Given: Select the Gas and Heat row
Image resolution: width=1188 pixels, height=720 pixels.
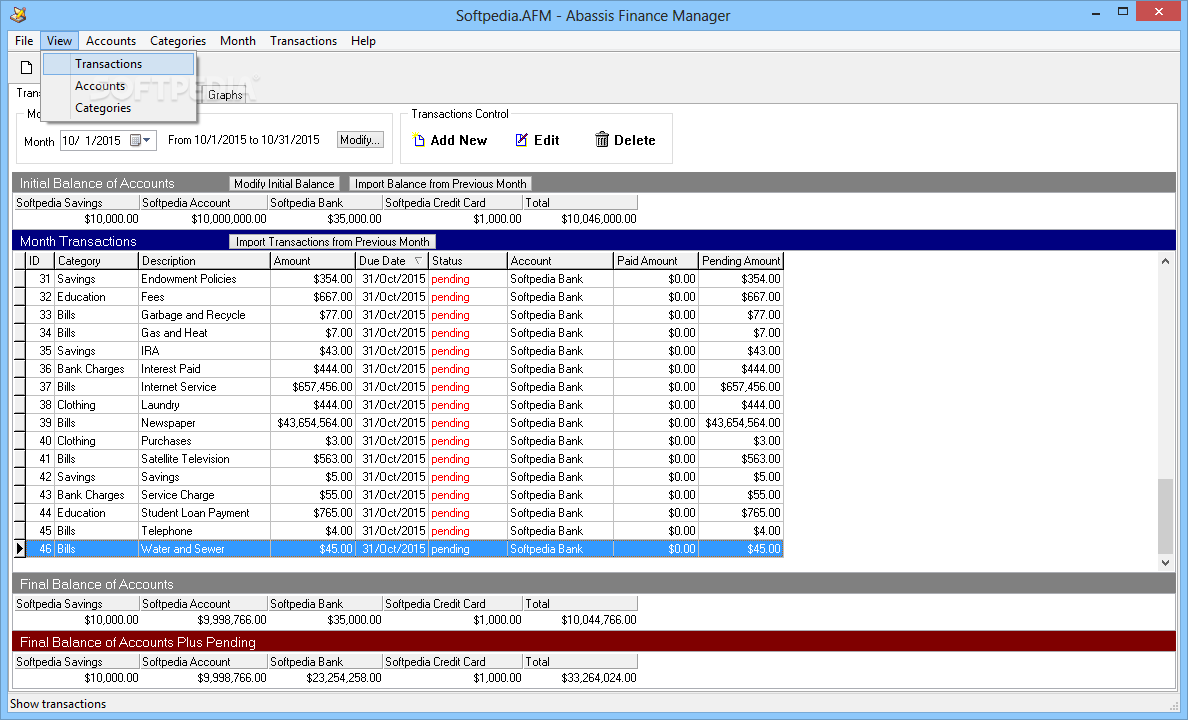Looking at the screenshot, I should [x=405, y=333].
